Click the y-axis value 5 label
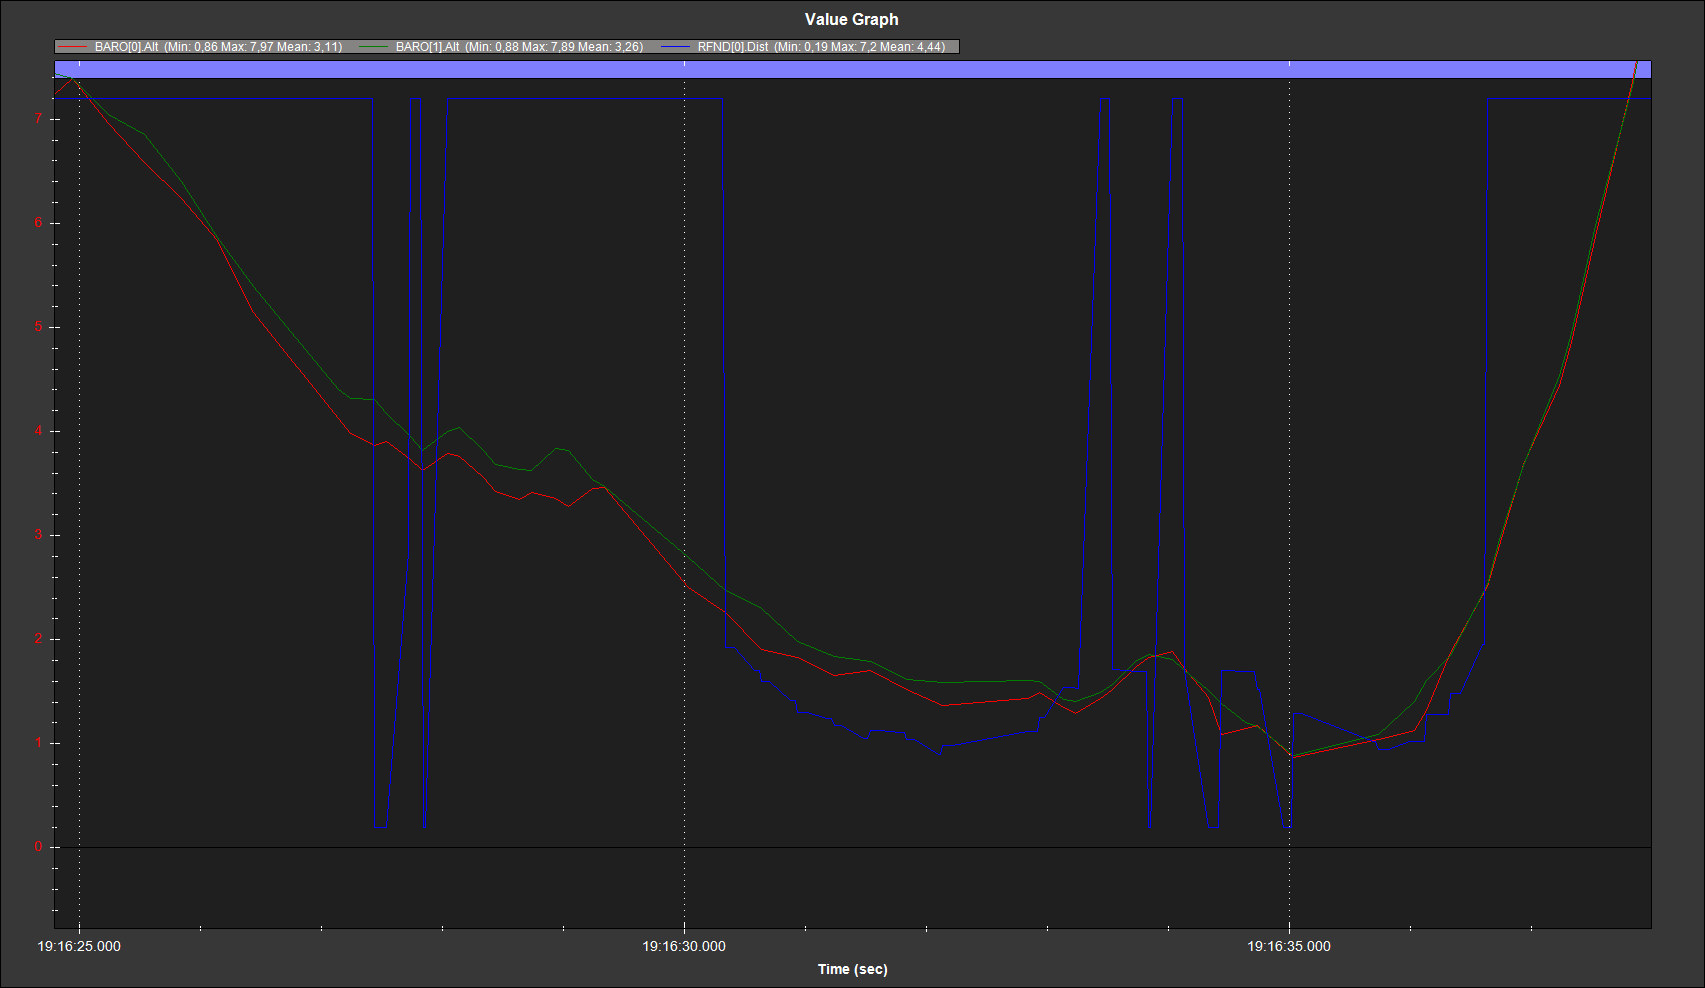 [x=39, y=327]
